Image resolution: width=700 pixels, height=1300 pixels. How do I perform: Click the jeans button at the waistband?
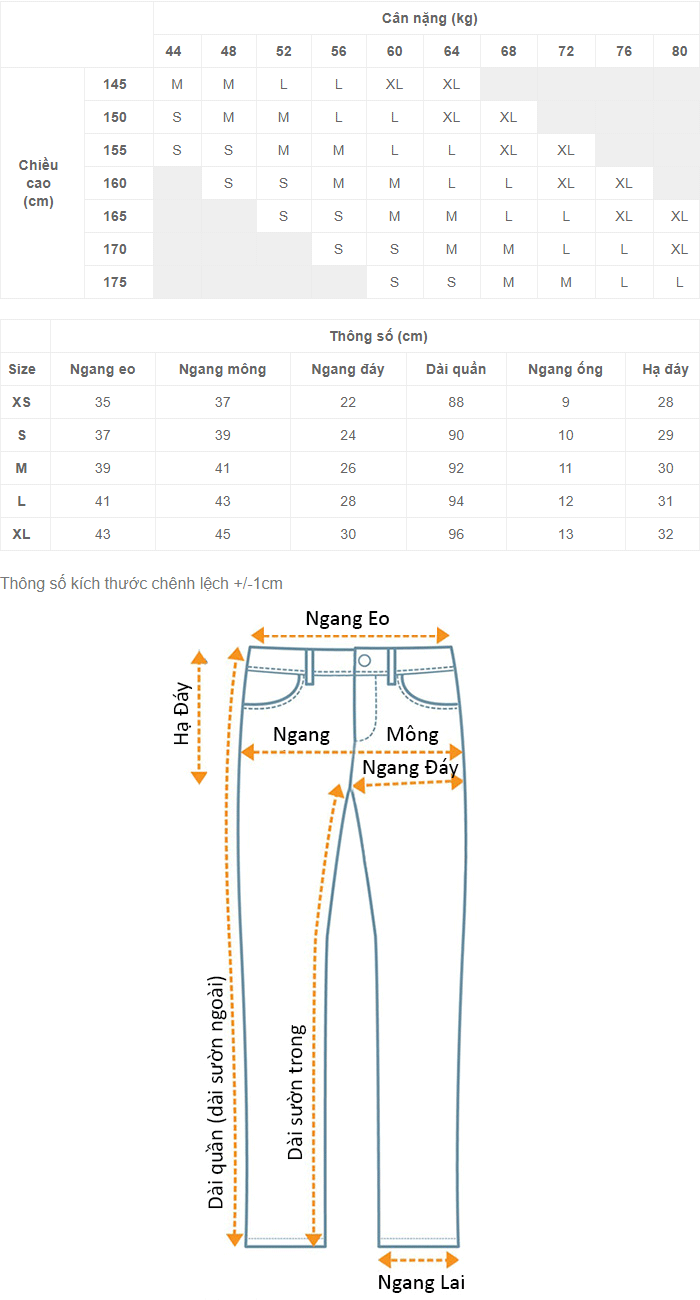pos(364,661)
